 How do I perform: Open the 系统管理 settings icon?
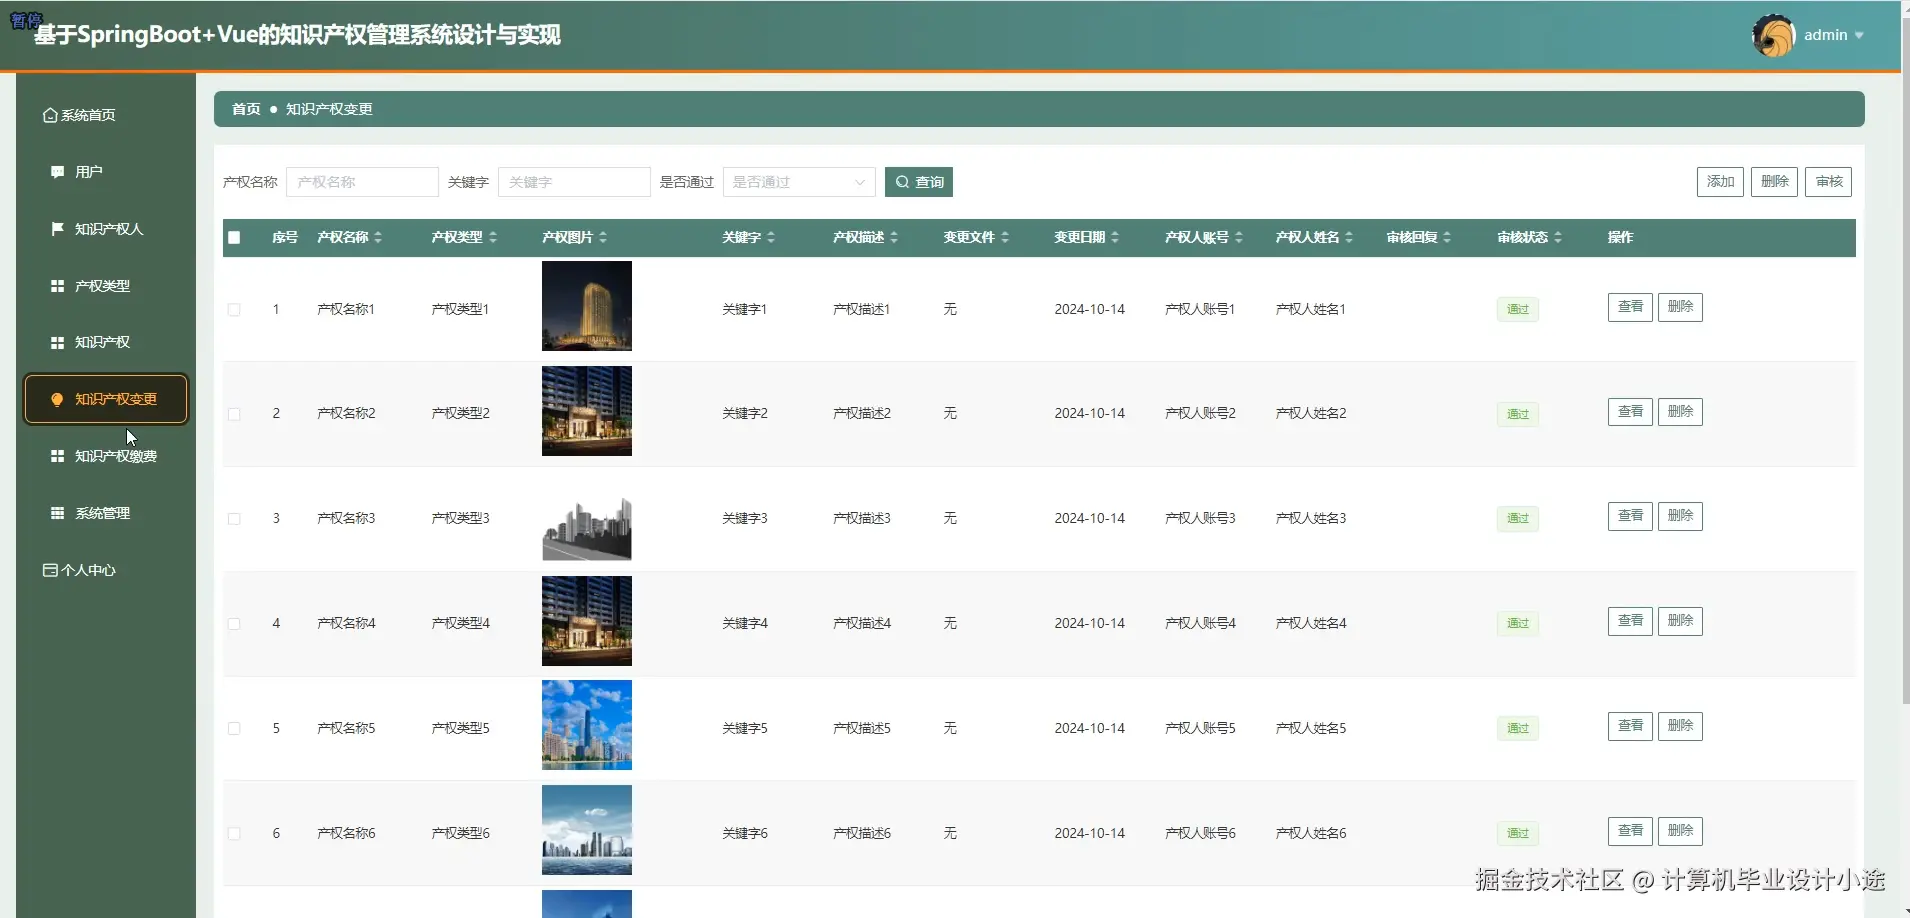click(57, 513)
